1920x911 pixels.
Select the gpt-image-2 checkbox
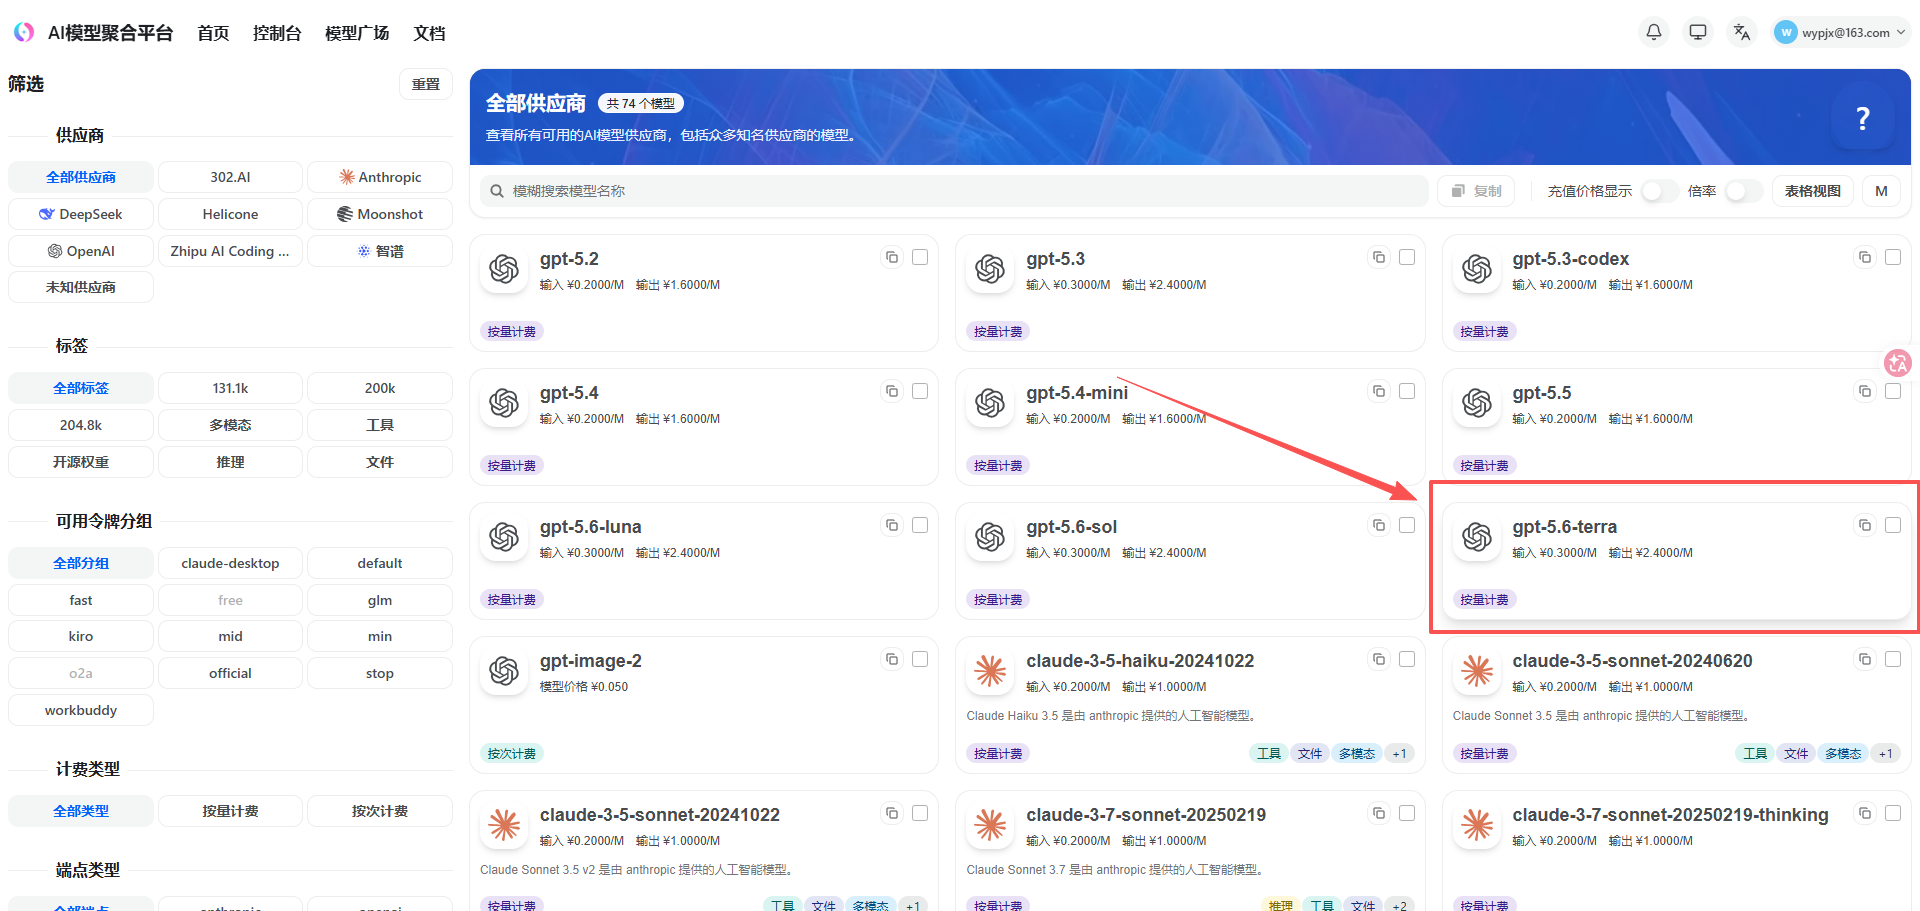pyautogui.click(x=920, y=659)
